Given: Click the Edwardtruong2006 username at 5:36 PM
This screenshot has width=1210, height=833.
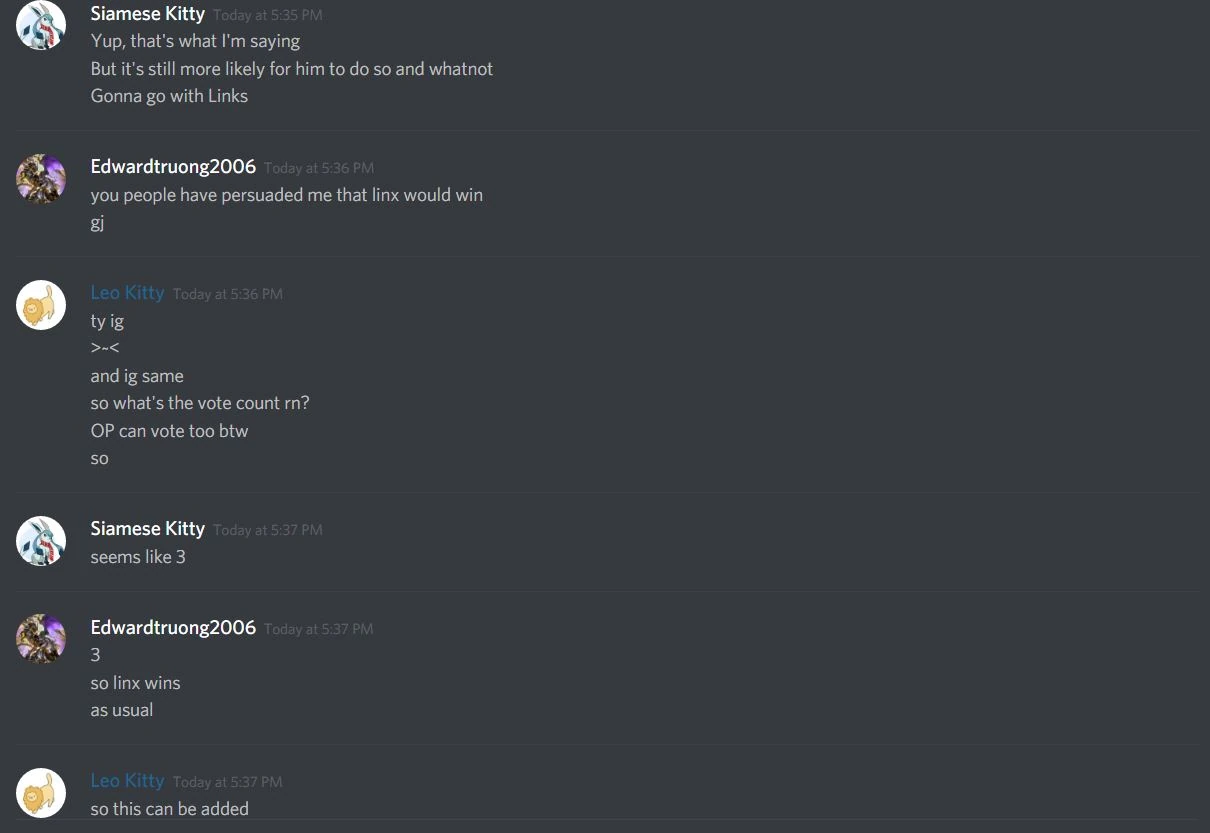Looking at the screenshot, I should (x=173, y=166).
